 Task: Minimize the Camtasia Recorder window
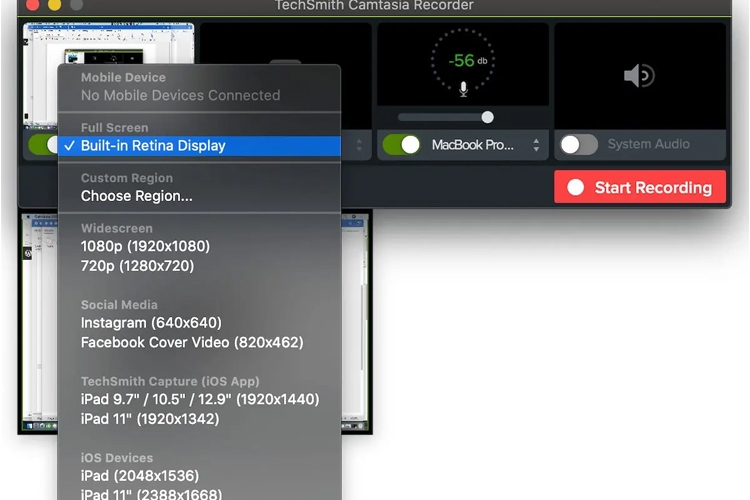[x=55, y=4]
